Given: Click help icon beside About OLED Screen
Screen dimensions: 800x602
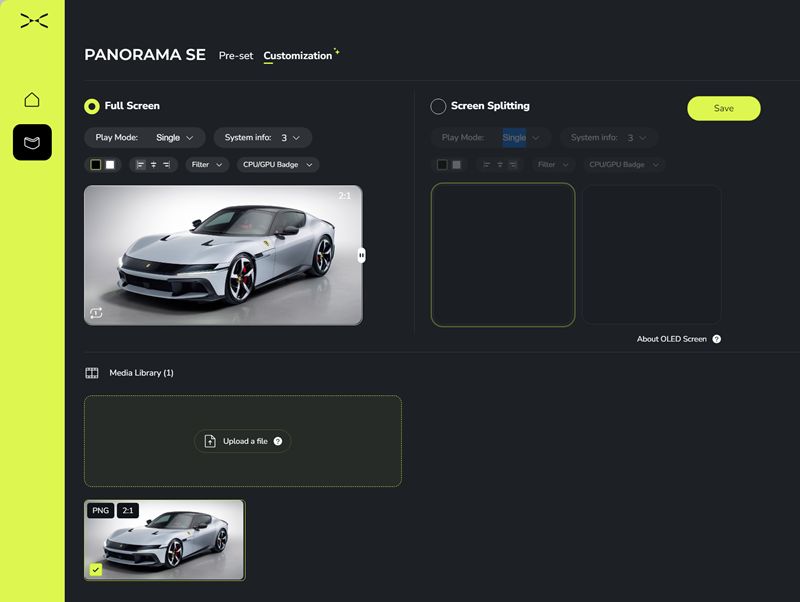Looking at the screenshot, I should 717,339.
